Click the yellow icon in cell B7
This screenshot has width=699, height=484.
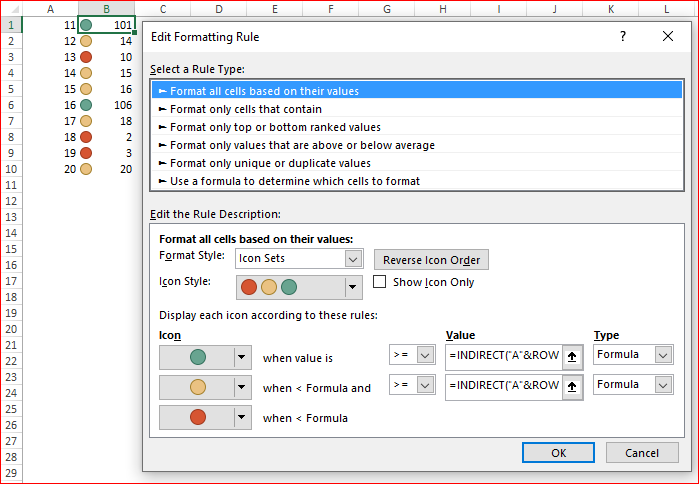point(86,121)
